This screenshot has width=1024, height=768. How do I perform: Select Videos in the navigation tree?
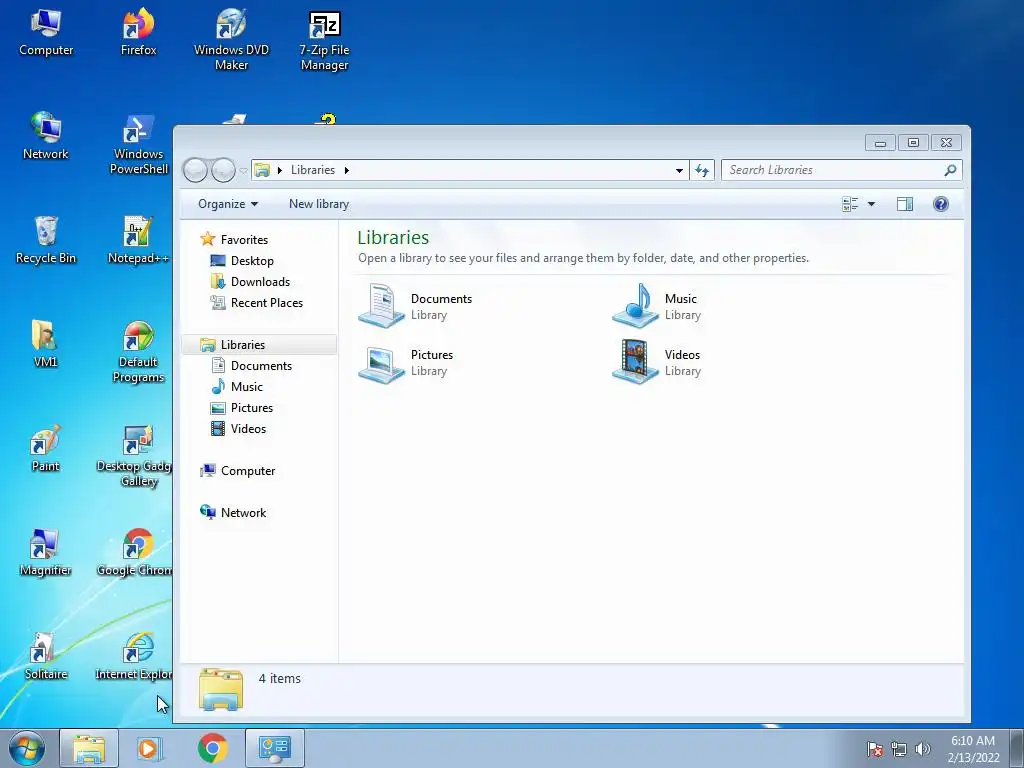248,428
